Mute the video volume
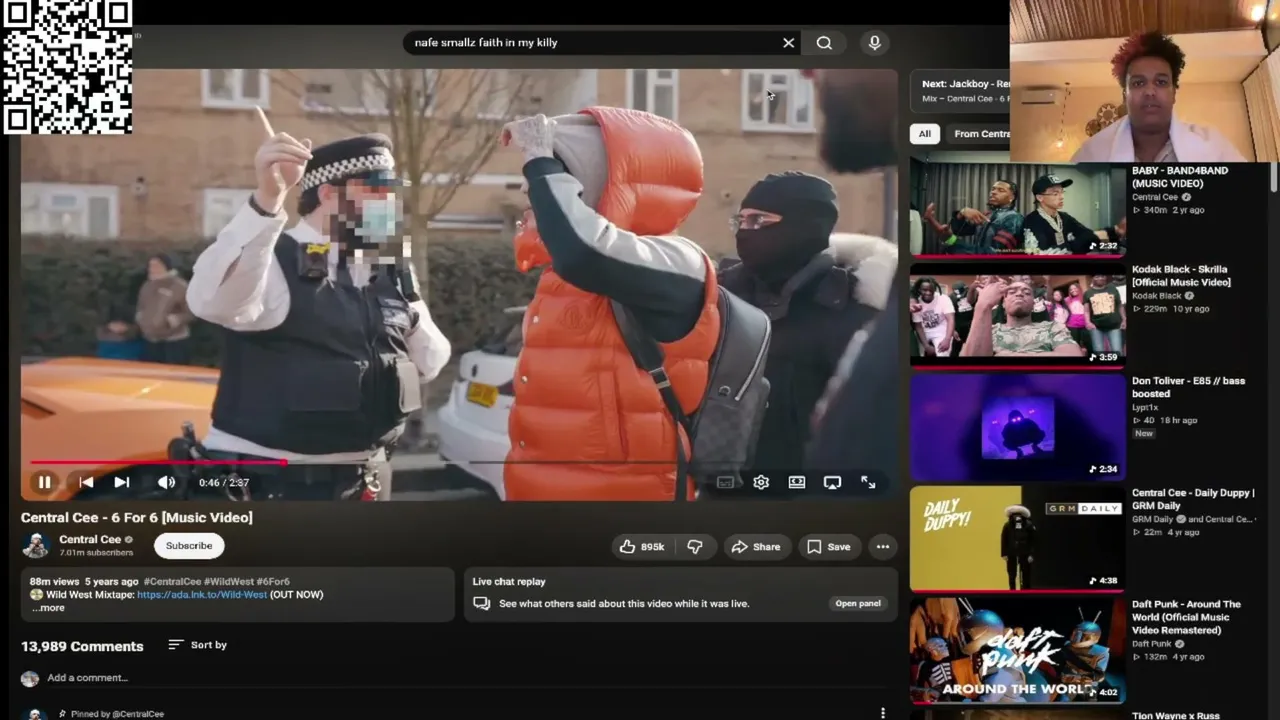The image size is (1280, 720). (x=166, y=482)
